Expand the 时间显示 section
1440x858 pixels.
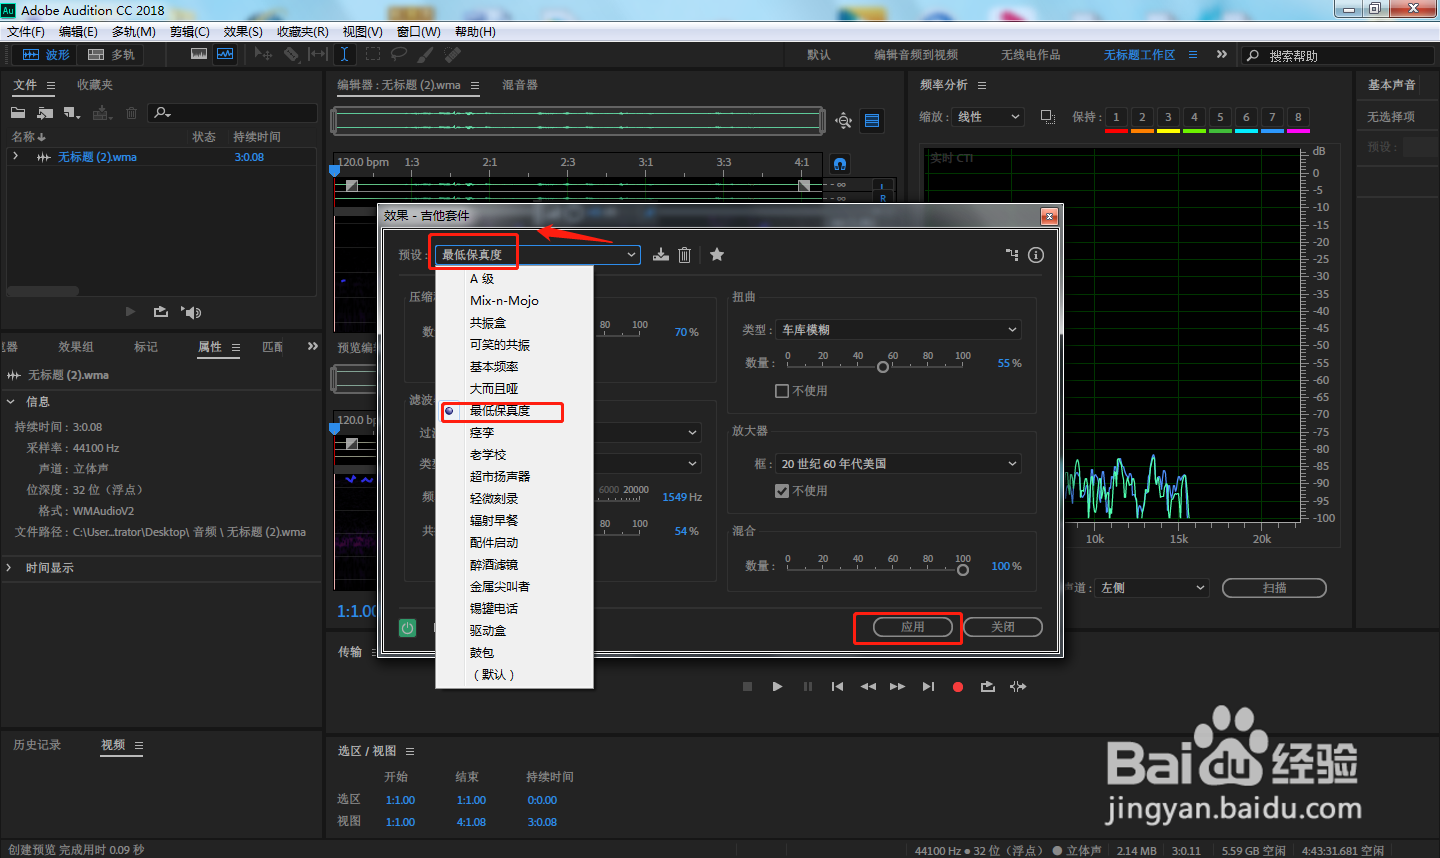10,568
